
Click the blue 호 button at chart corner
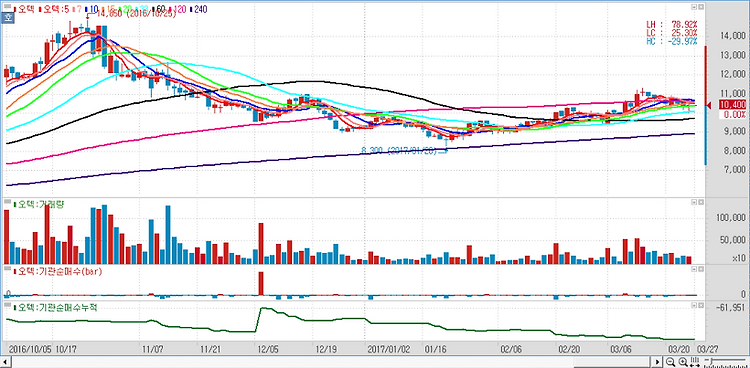click(8, 19)
